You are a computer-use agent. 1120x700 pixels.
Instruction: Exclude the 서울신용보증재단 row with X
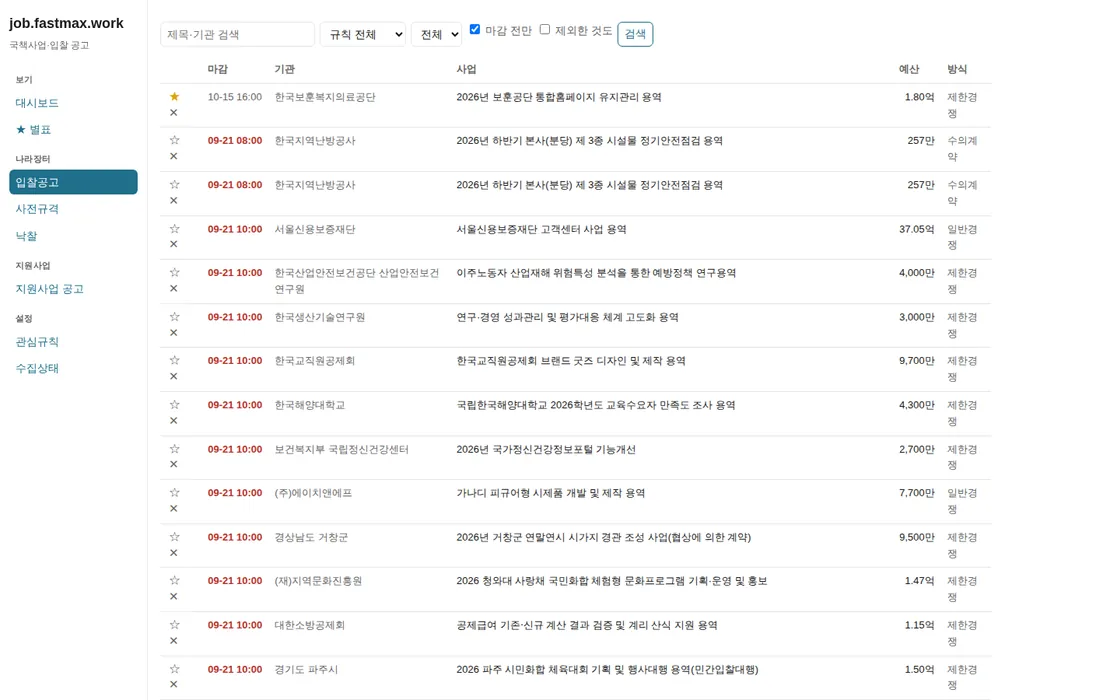click(174, 244)
